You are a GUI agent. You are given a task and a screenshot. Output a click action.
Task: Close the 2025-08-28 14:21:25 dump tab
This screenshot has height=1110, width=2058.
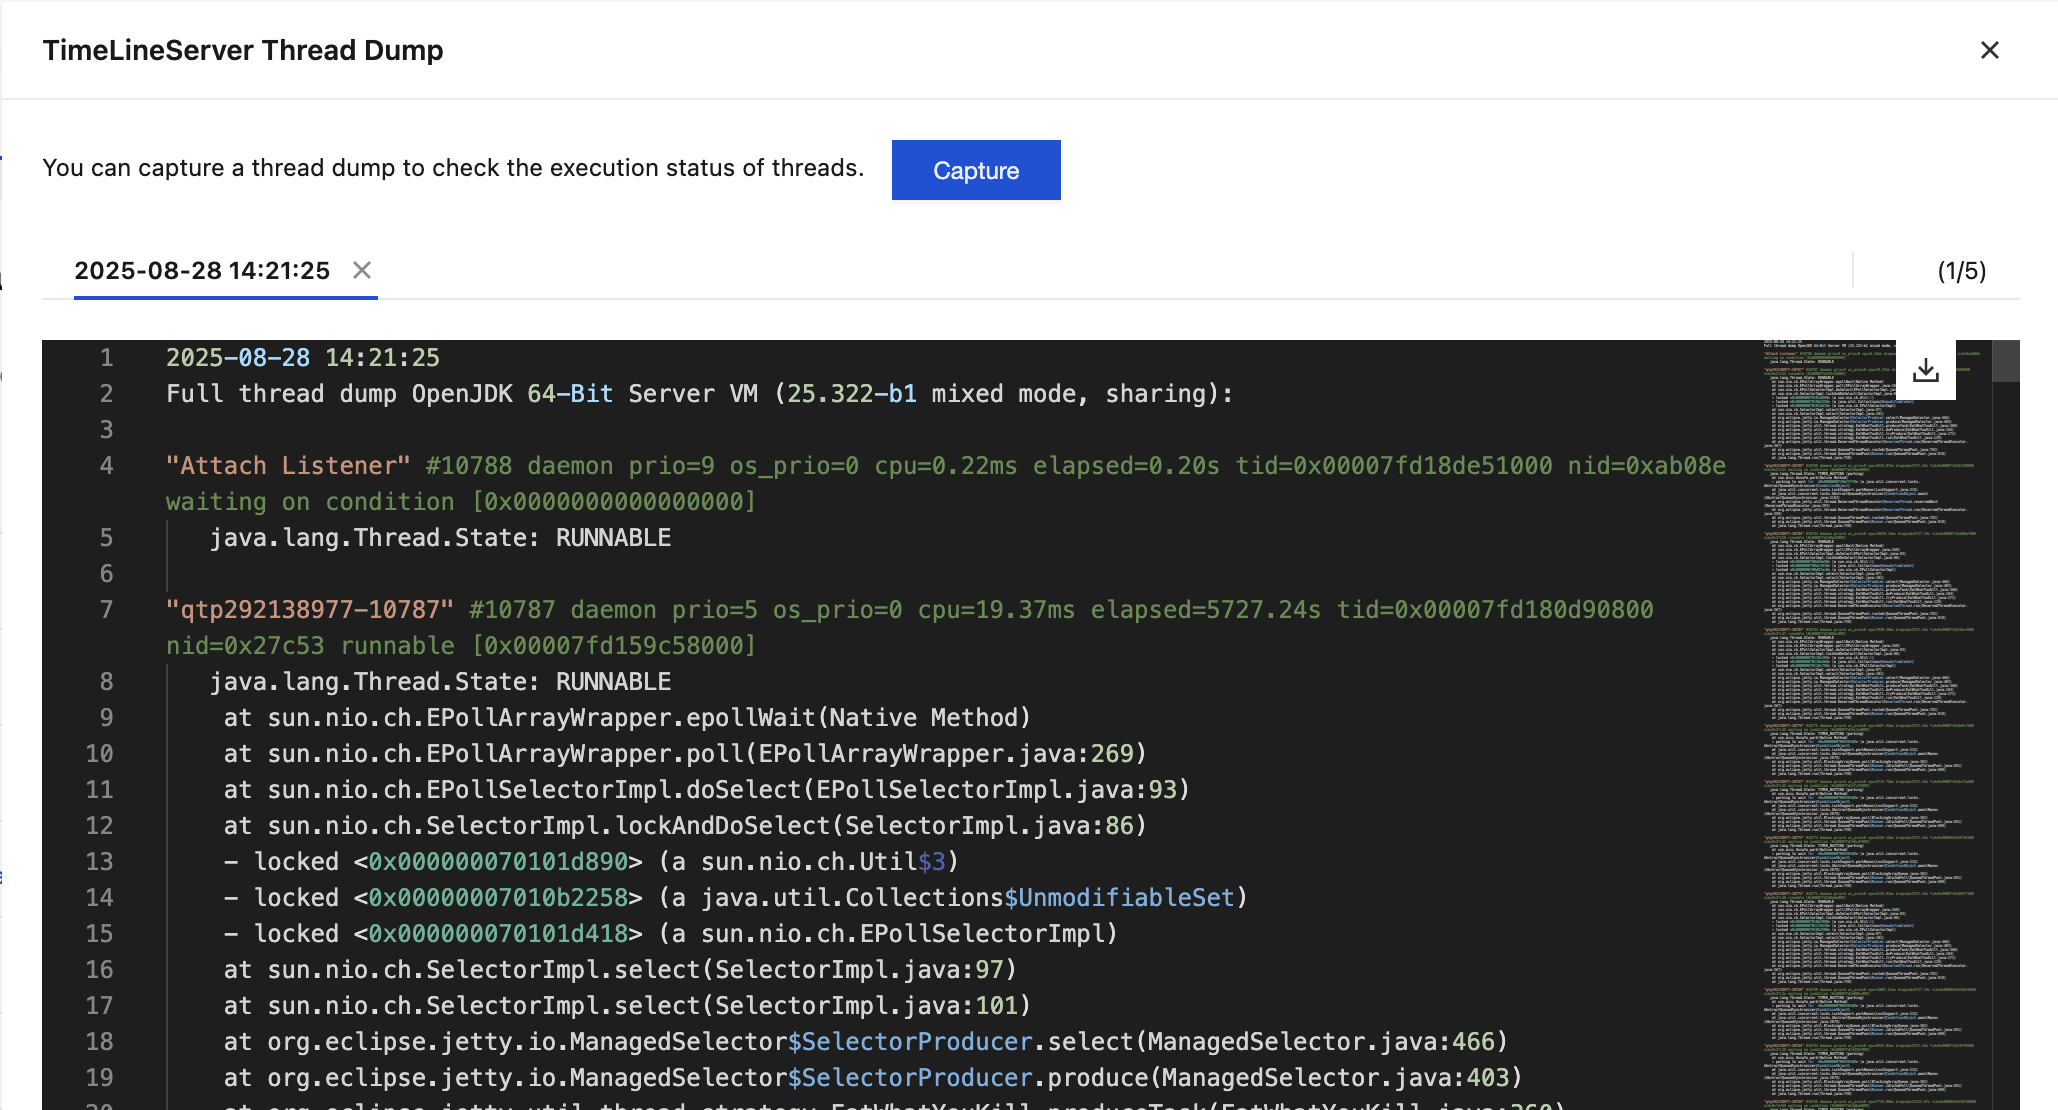point(362,270)
